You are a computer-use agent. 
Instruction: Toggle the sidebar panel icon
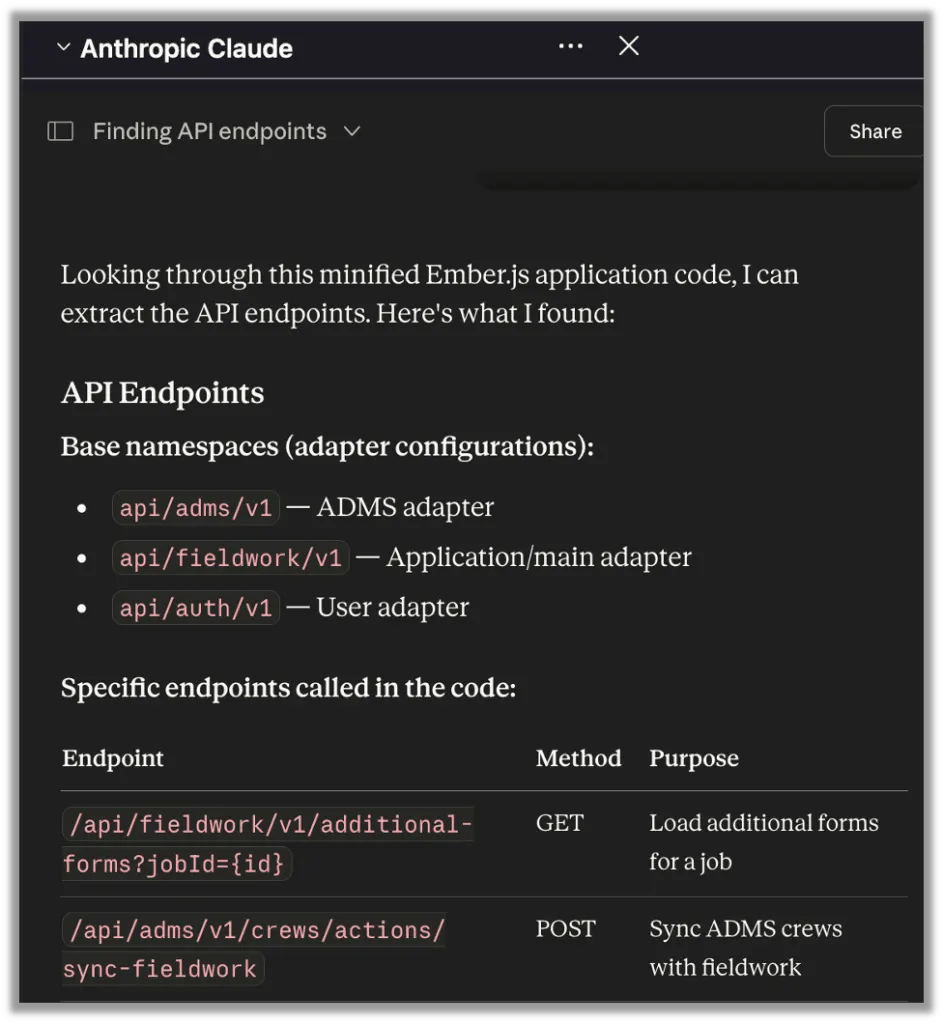61,131
